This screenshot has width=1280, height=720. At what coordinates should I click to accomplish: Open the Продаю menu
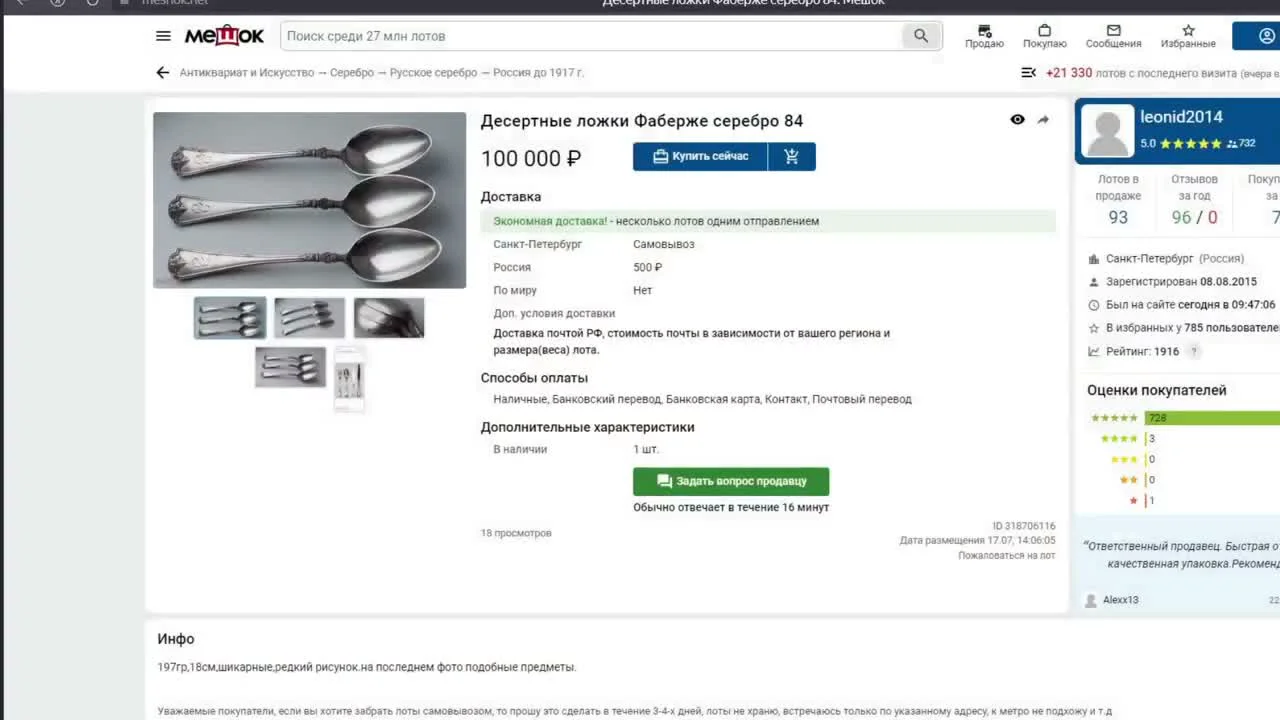pyautogui.click(x=984, y=36)
